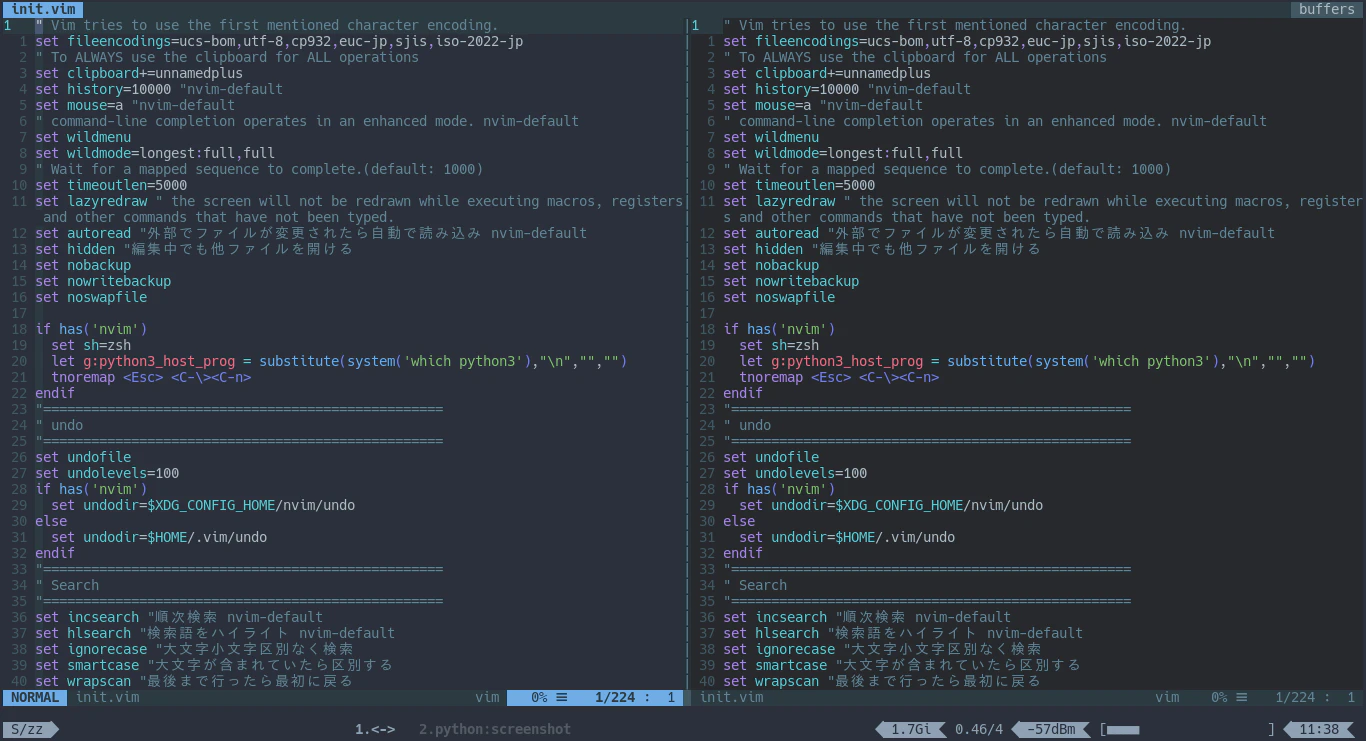
Task: Click the 0.46/4 load average indicator
Action: (x=979, y=729)
